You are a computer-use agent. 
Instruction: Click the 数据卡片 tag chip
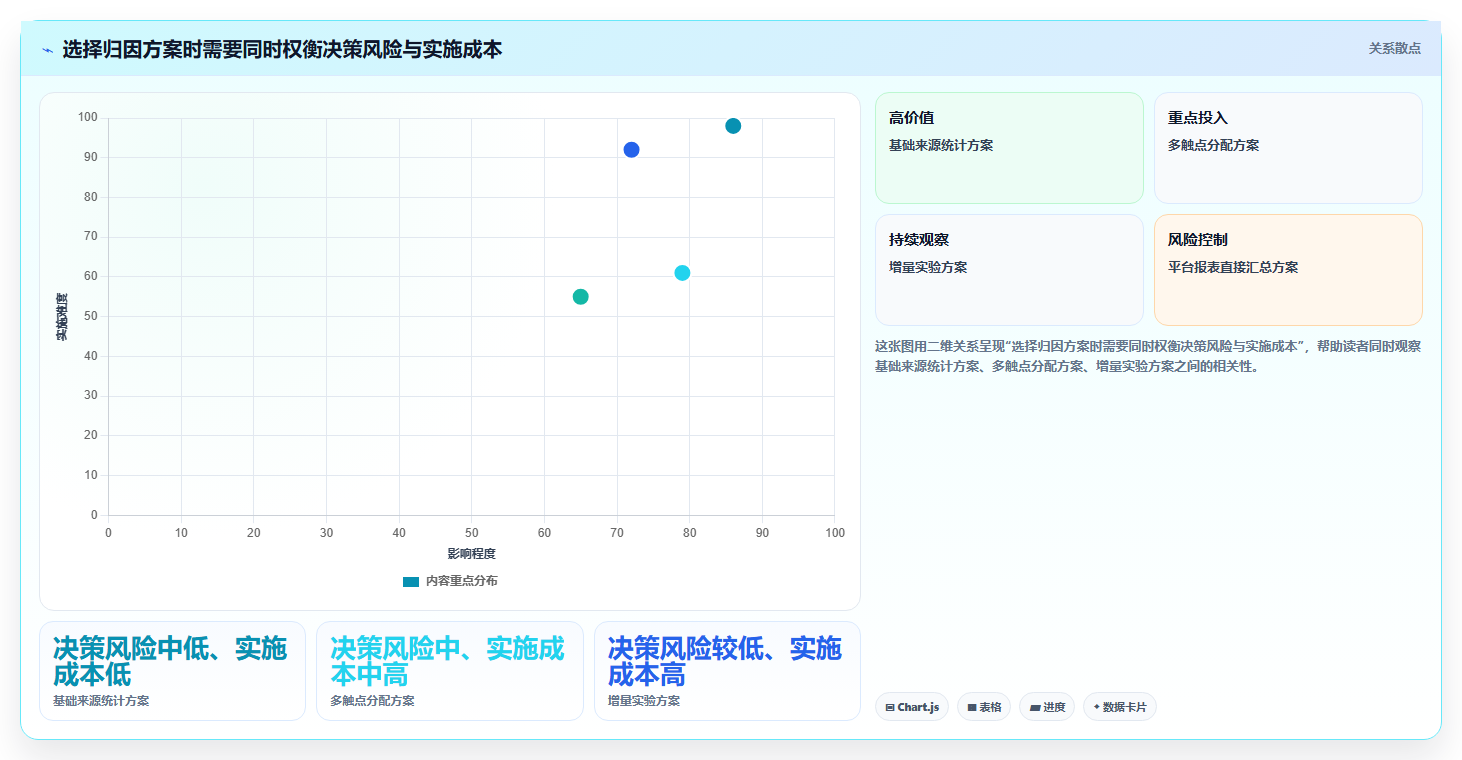1120,707
